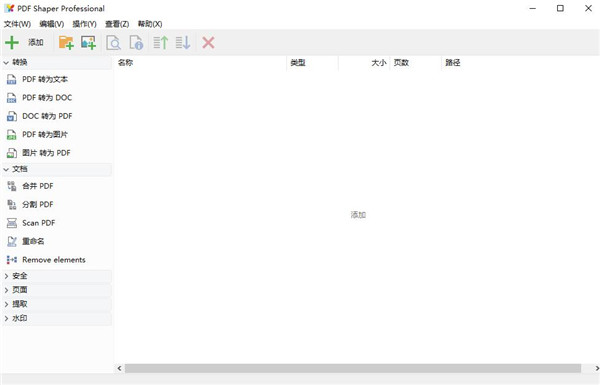Open the 操作(Y) menu
Viewport: 600px width, 385px height.
coord(84,24)
